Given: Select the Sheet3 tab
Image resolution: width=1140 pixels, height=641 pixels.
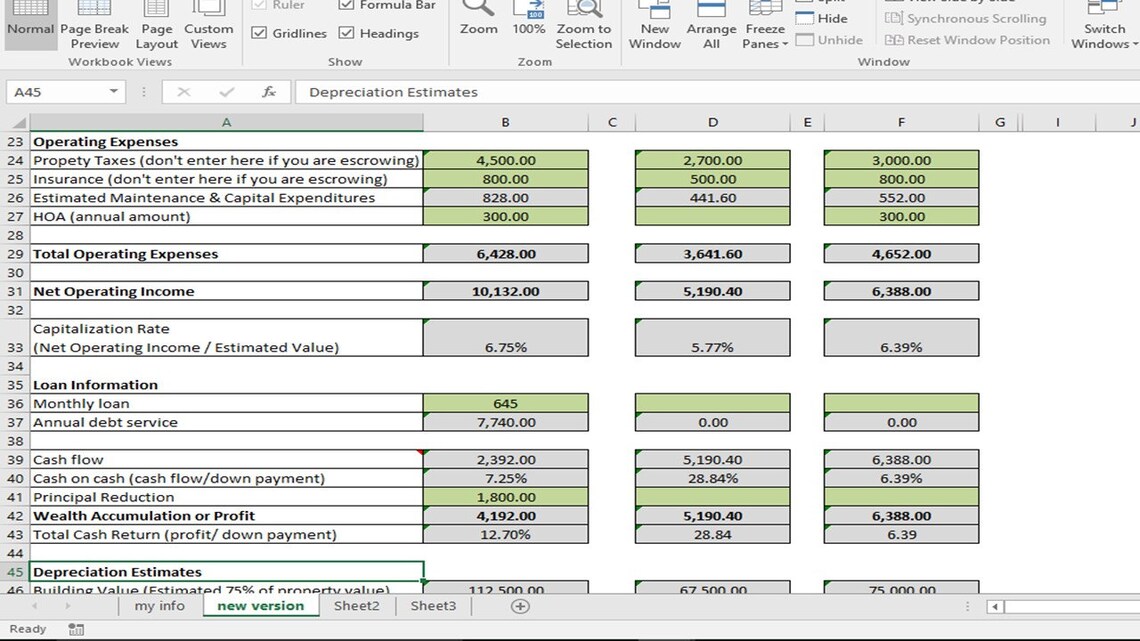Looking at the screenshot, I should coord(432,605).
